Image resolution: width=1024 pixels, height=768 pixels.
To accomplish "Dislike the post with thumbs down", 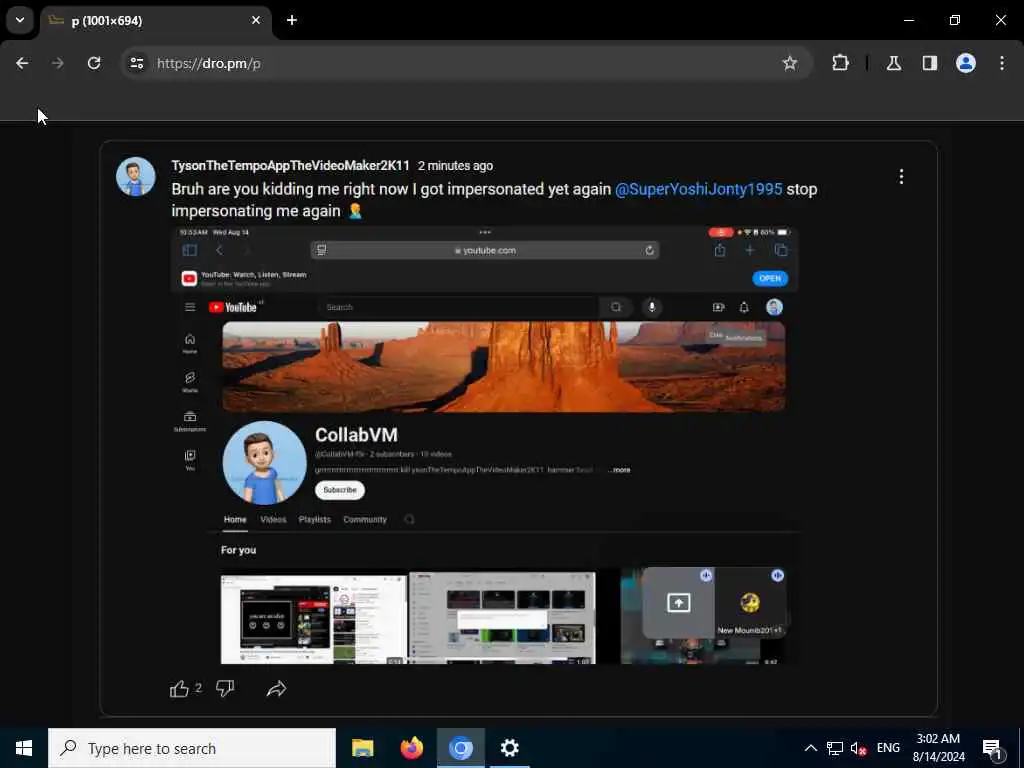I will [x=225, y=688].
